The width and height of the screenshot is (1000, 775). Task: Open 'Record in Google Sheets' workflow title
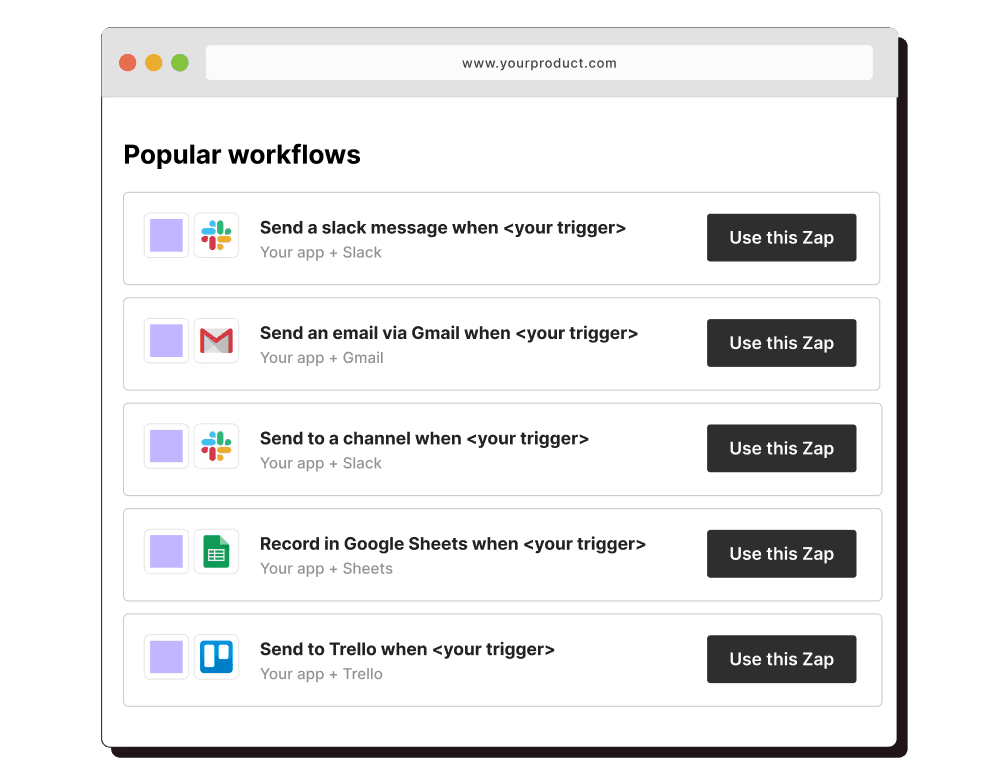tap(453, 543)
